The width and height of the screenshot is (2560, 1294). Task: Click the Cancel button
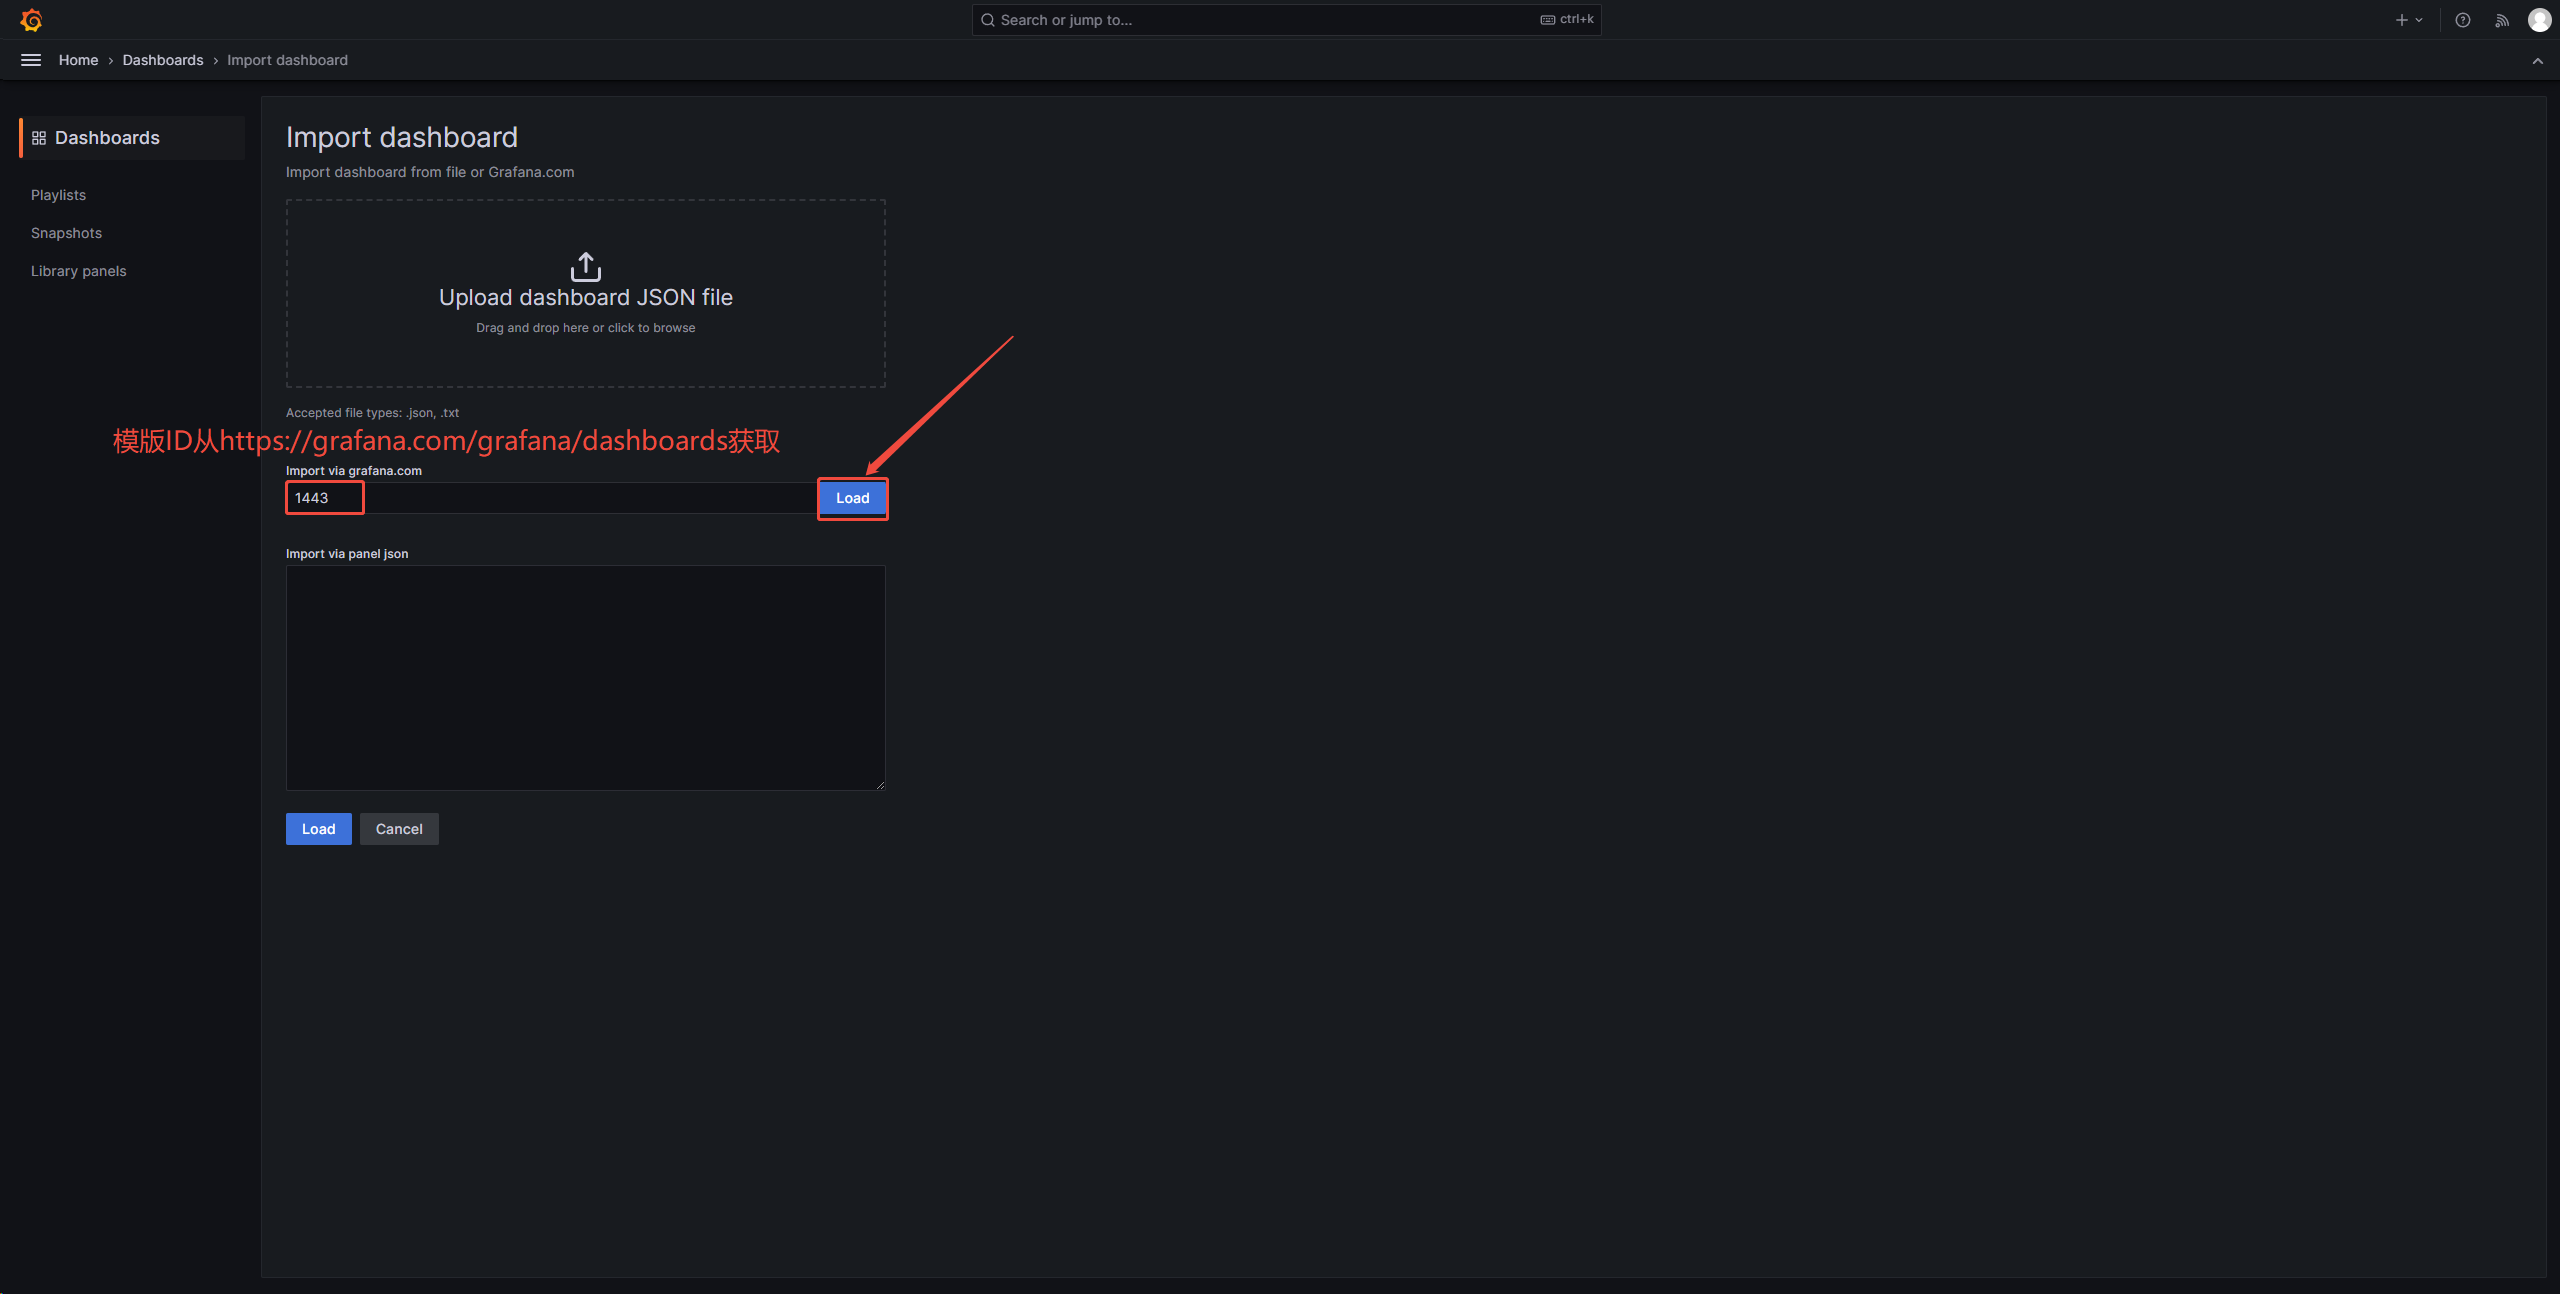pyautogui.click(x=399, y=829)
